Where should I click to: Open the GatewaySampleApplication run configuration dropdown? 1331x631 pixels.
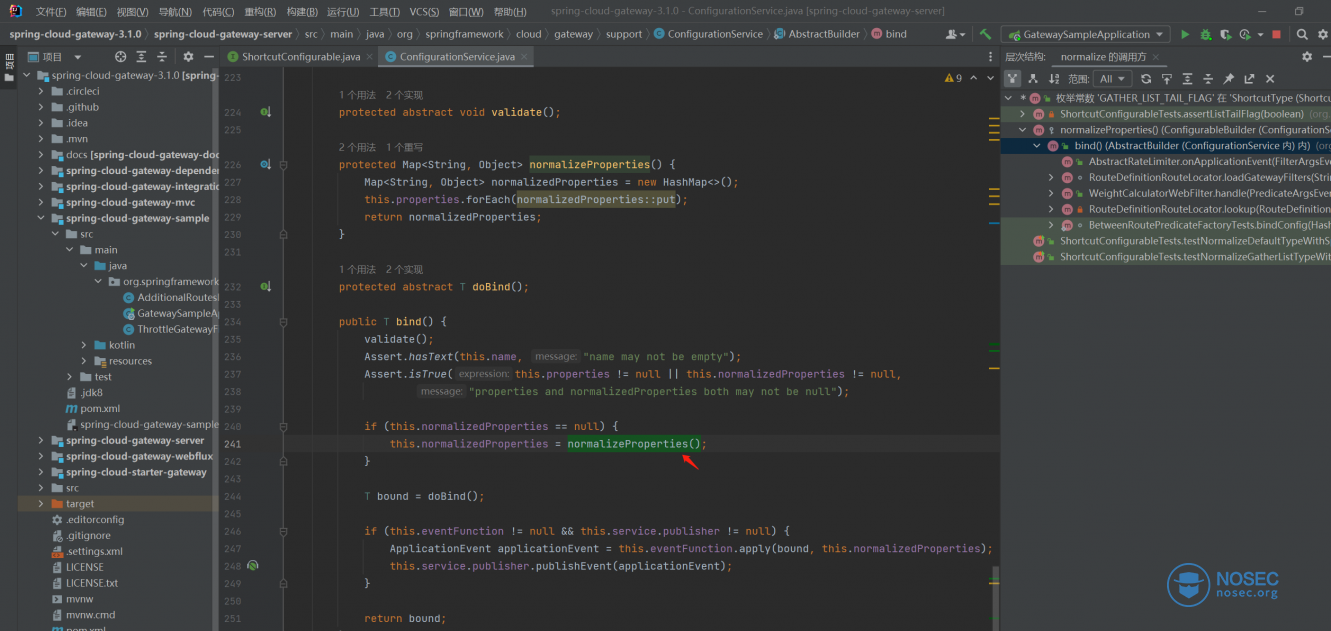1086,34
